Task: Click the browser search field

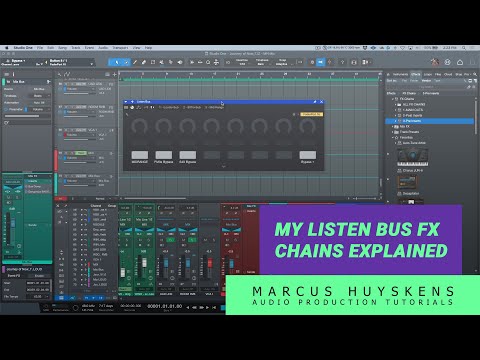Action: [x=426, y=87]
